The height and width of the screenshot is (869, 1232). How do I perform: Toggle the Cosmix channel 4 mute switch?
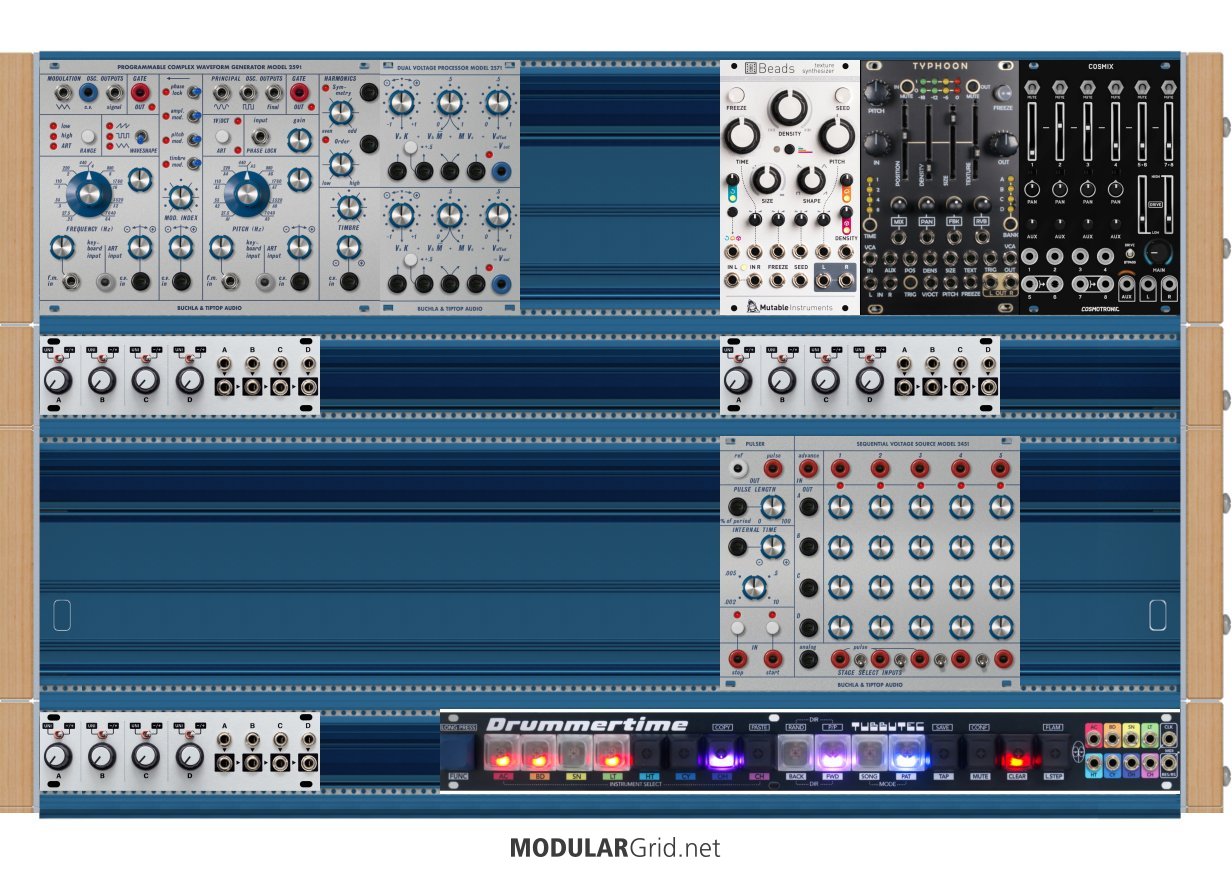1114,88
